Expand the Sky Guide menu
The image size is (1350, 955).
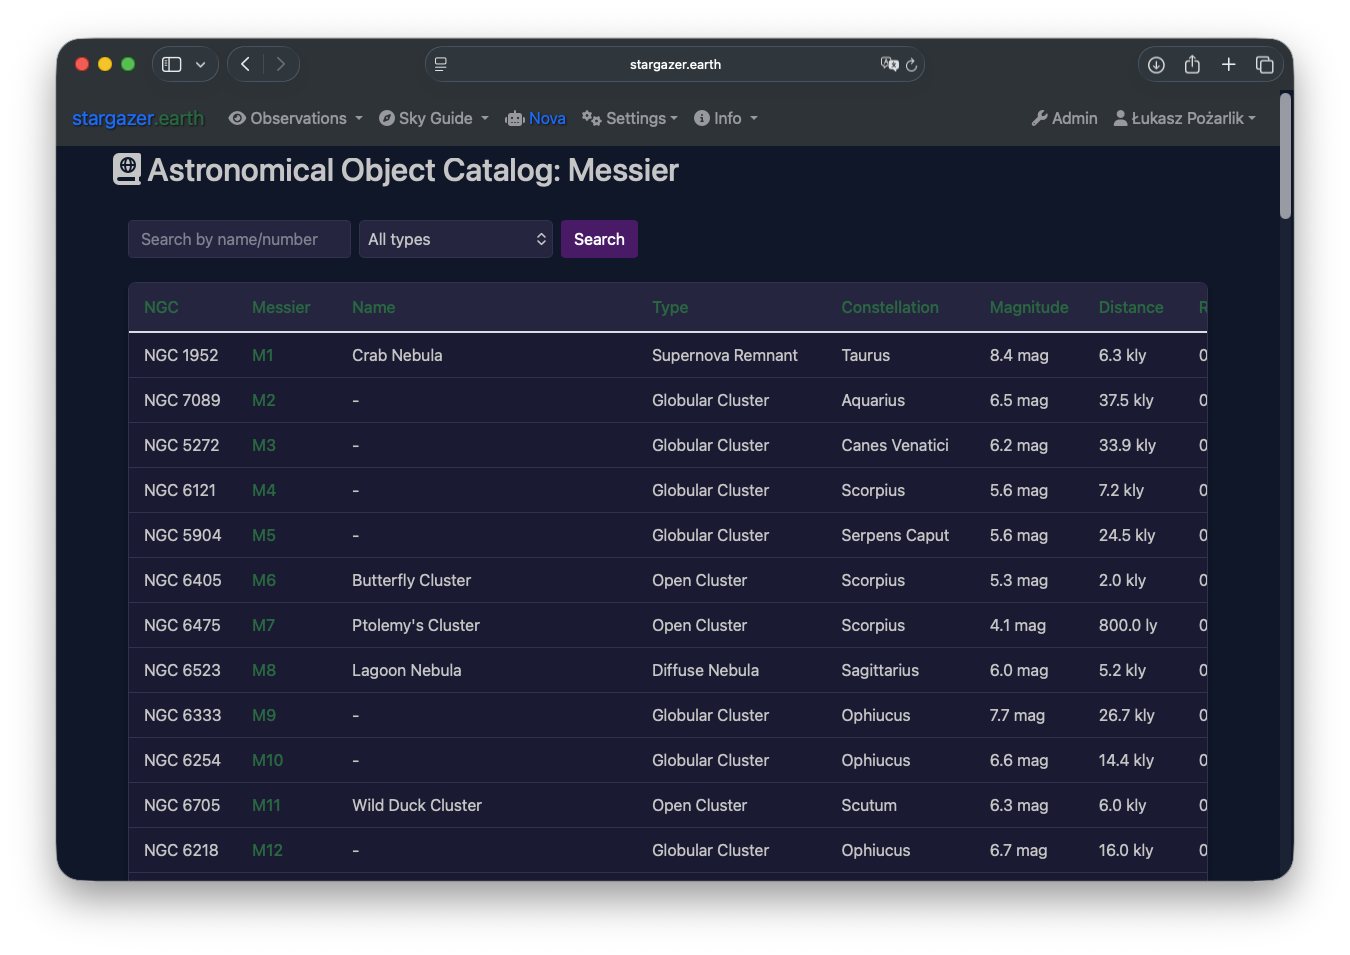pyautogui.click(x=434, y=118)
